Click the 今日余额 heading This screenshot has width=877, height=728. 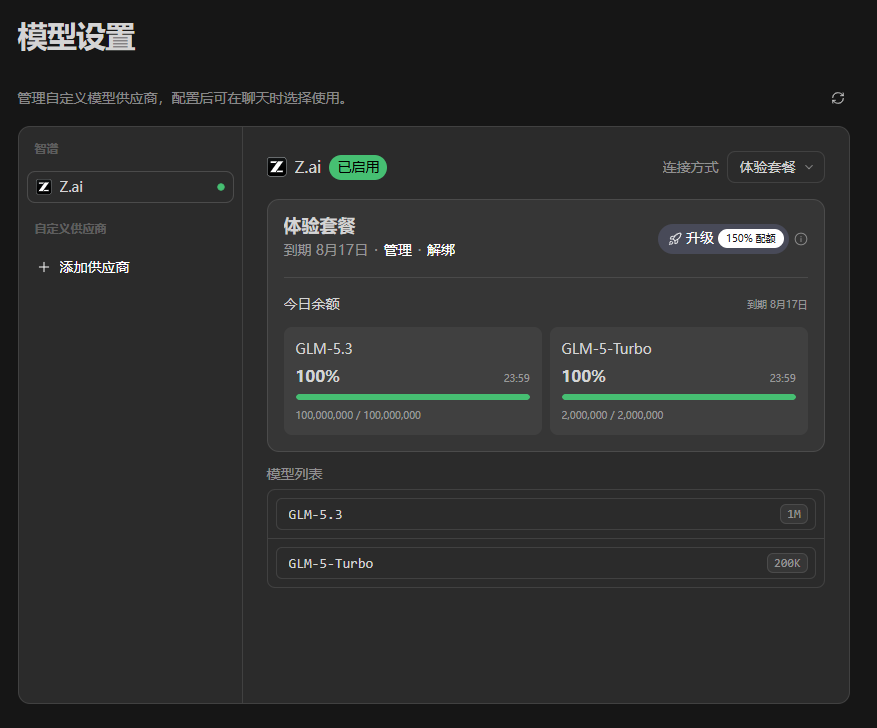tap(312, 304)
